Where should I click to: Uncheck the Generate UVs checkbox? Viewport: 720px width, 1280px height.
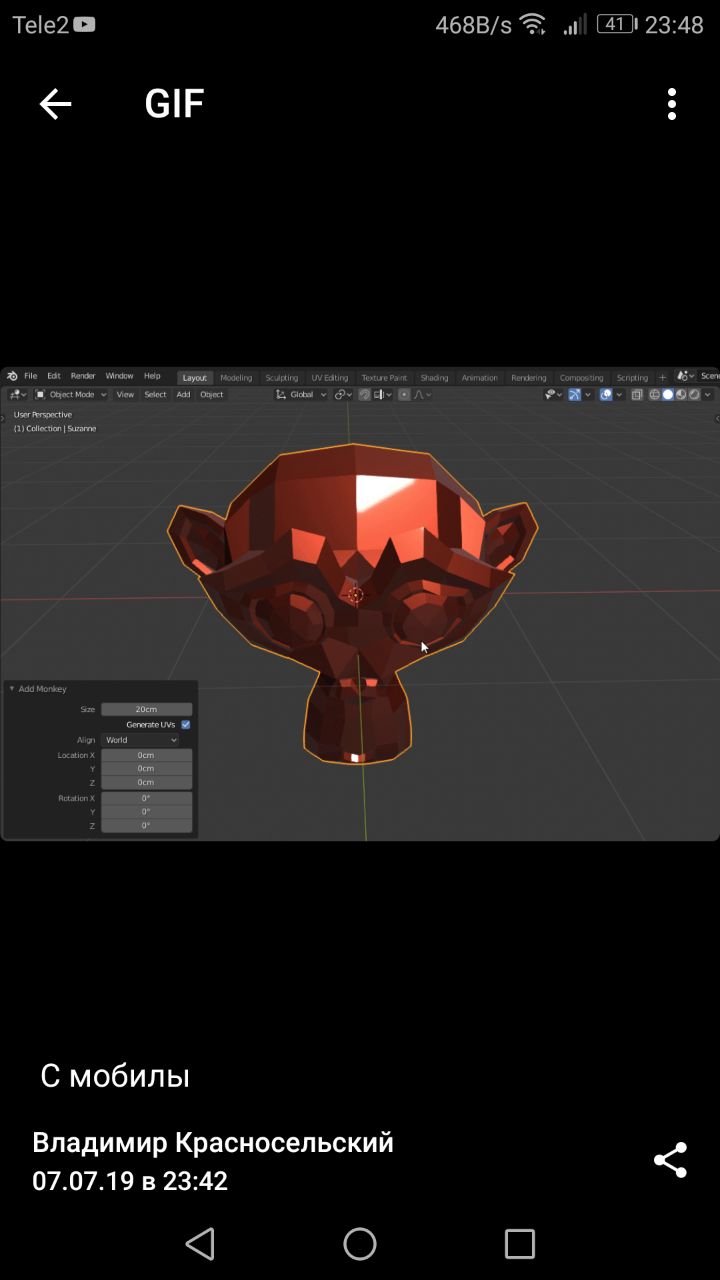186,724
